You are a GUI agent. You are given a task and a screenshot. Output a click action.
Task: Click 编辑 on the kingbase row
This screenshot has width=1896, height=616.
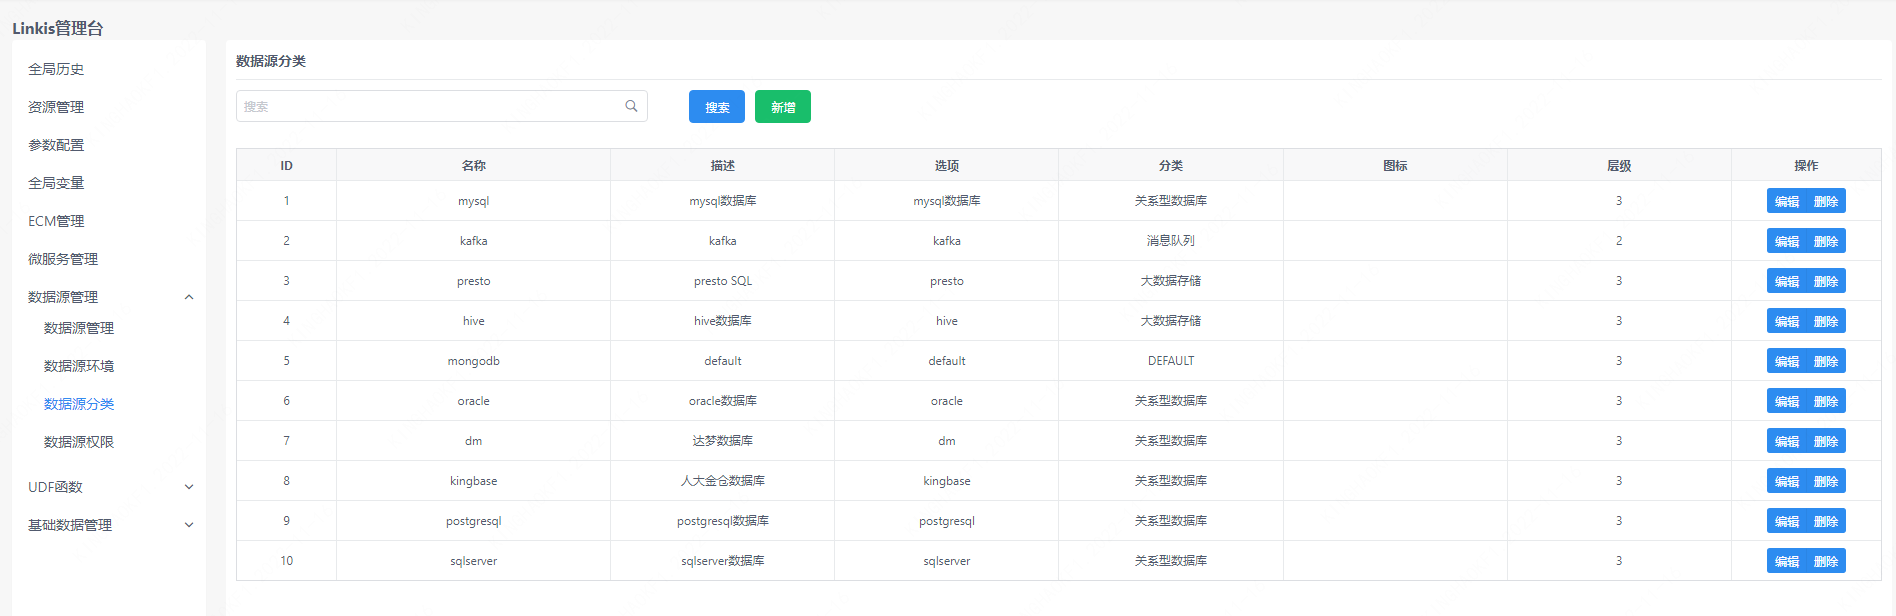(1786, 481)
